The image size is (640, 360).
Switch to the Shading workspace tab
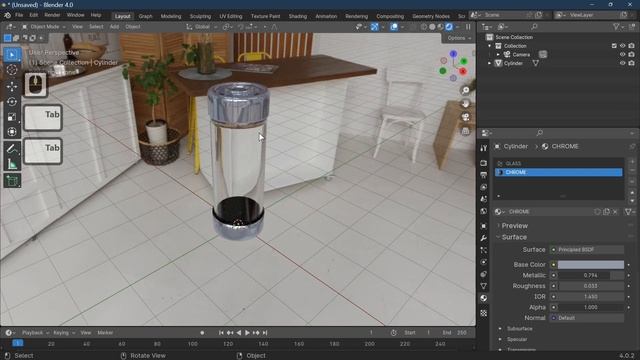tap(298, 16)
